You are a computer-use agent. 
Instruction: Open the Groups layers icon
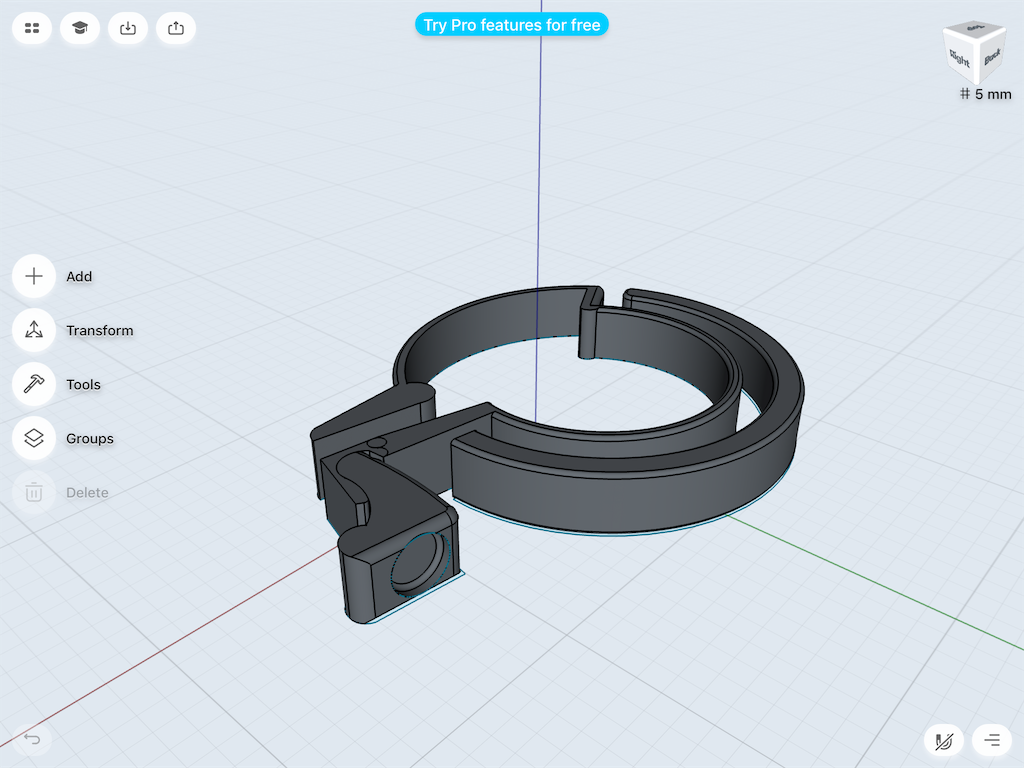pyautogui.click(x=34, y=438)
